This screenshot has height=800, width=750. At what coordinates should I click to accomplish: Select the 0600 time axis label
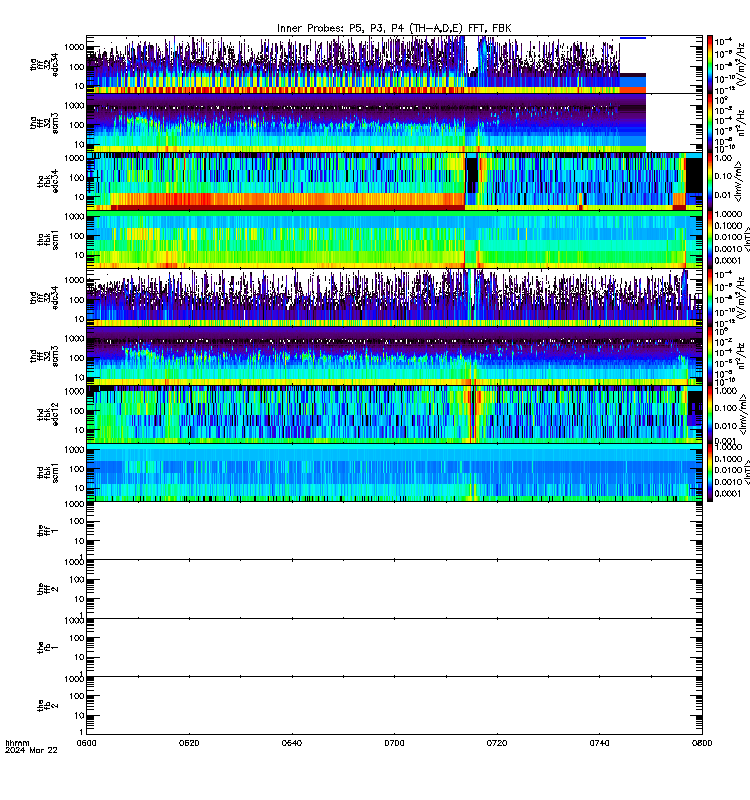coord(86,743)
